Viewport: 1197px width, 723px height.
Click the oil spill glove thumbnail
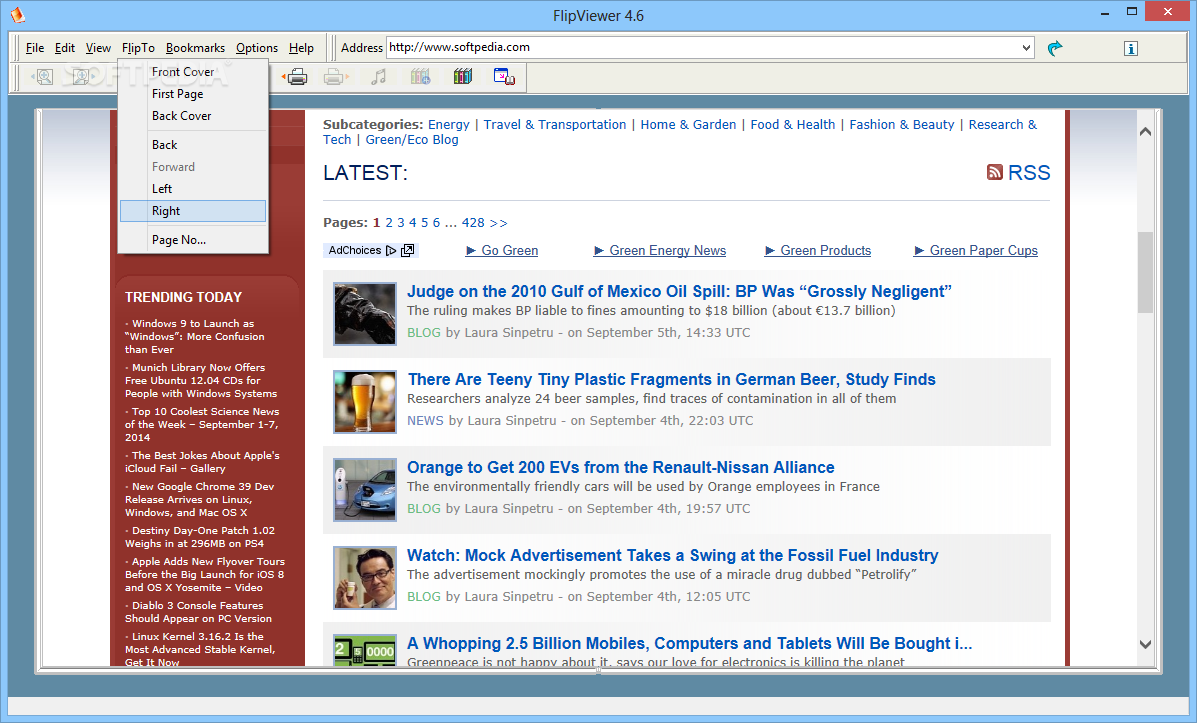click(365, 314)
